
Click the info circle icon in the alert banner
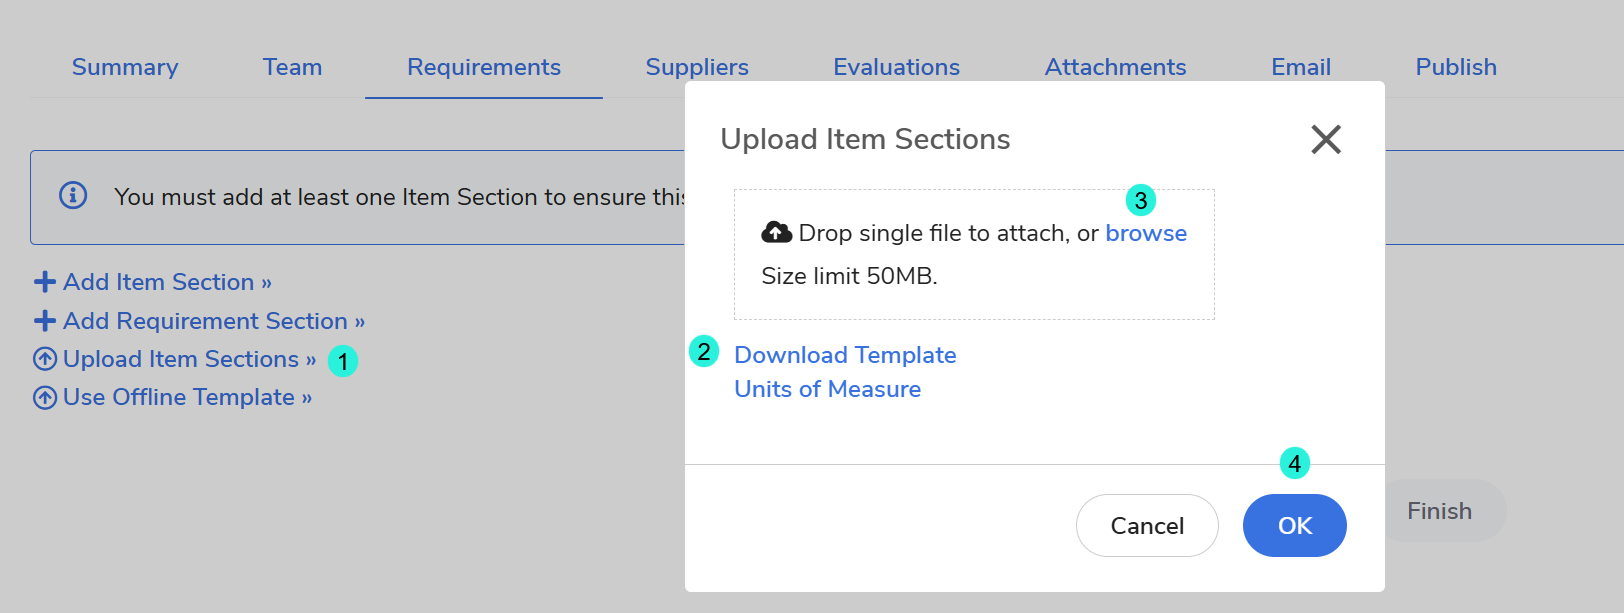tap(73, 195)
